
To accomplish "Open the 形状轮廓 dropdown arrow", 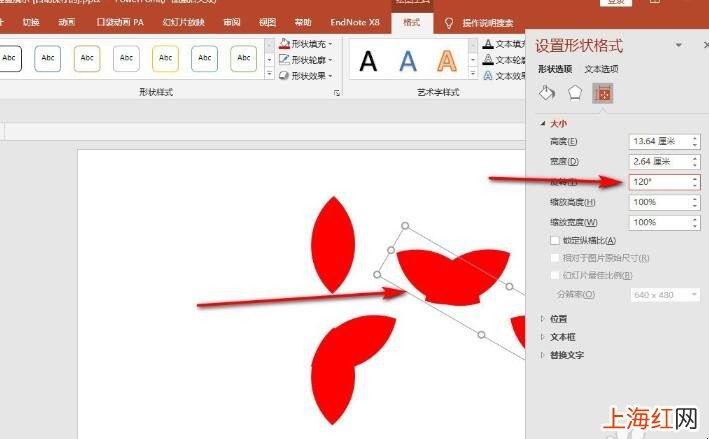I will click(330, 60).
